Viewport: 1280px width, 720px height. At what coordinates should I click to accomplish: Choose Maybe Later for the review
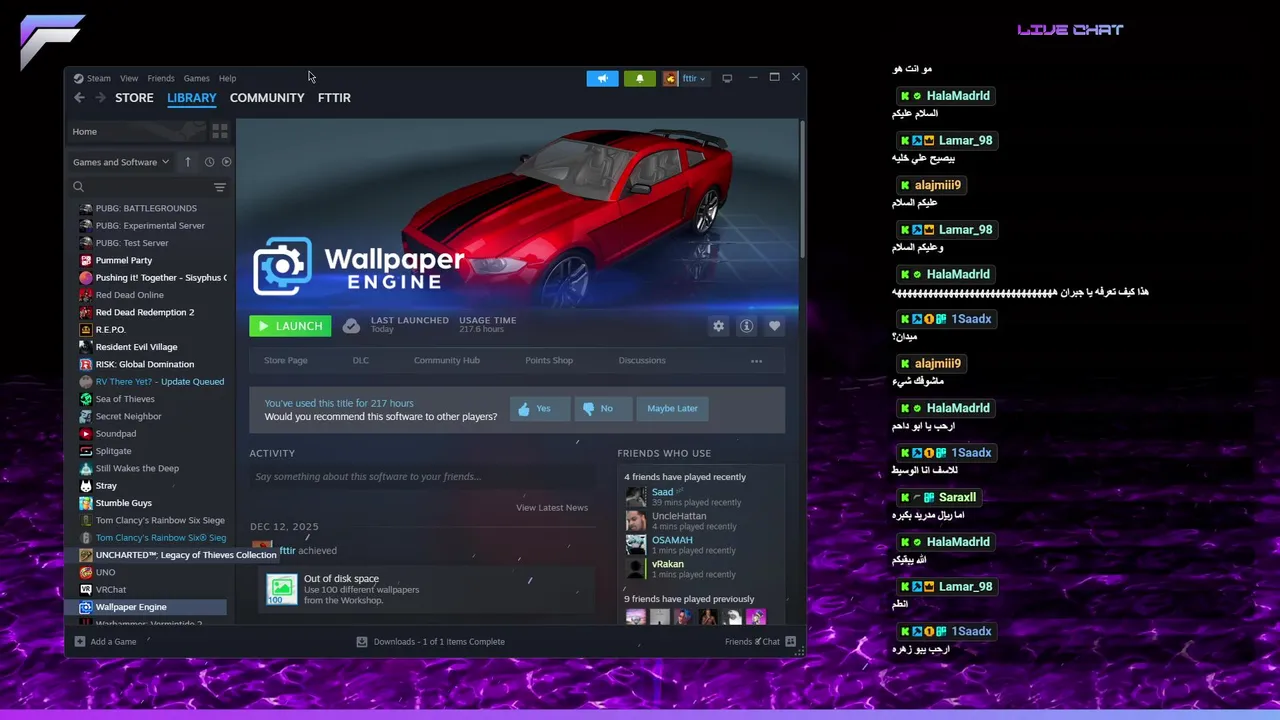click(672, 408)
